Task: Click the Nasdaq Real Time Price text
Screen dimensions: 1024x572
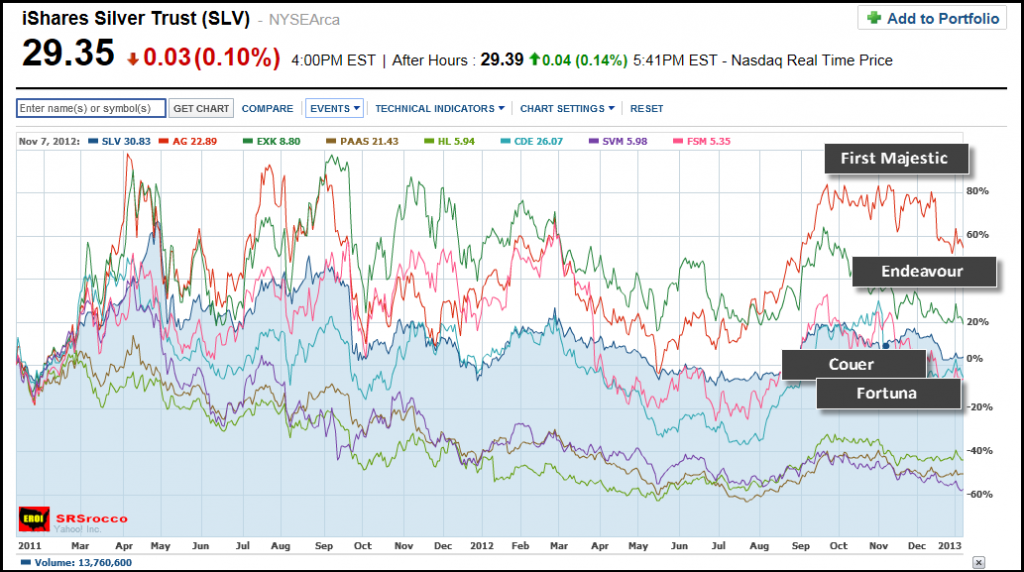Action: pos(812,60)
